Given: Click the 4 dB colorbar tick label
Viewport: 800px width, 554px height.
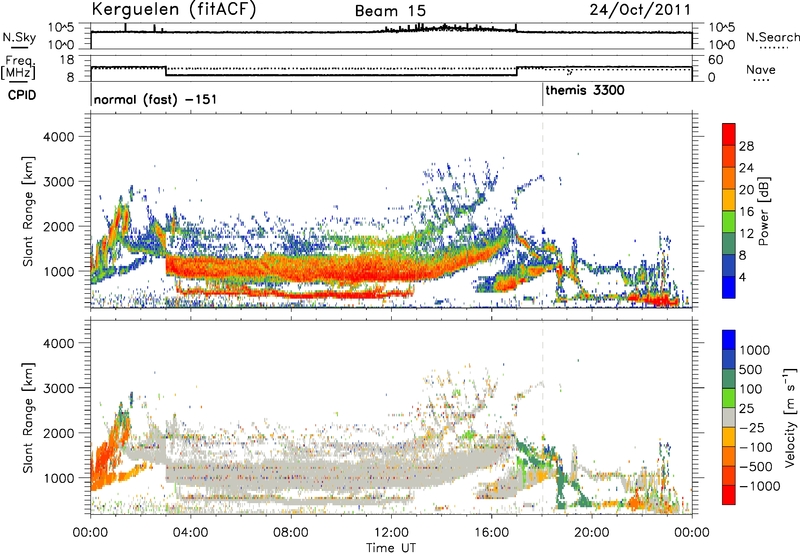Looking at the screenshot, I should tap(742, 278).
